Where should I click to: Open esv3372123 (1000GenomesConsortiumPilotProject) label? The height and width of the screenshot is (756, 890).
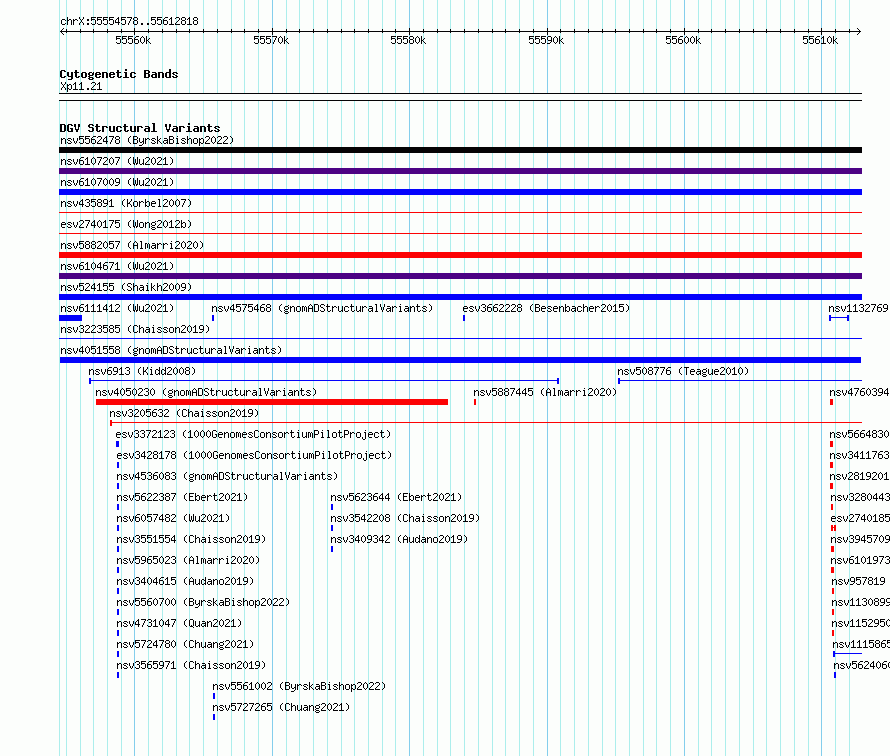tap(253, 434)
